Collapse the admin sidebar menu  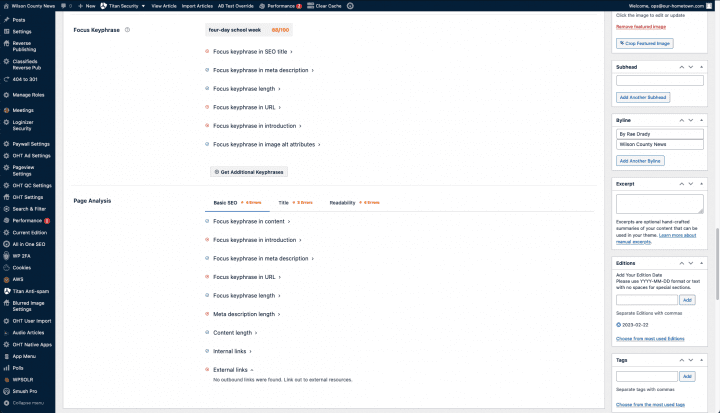tap(28, 403)
